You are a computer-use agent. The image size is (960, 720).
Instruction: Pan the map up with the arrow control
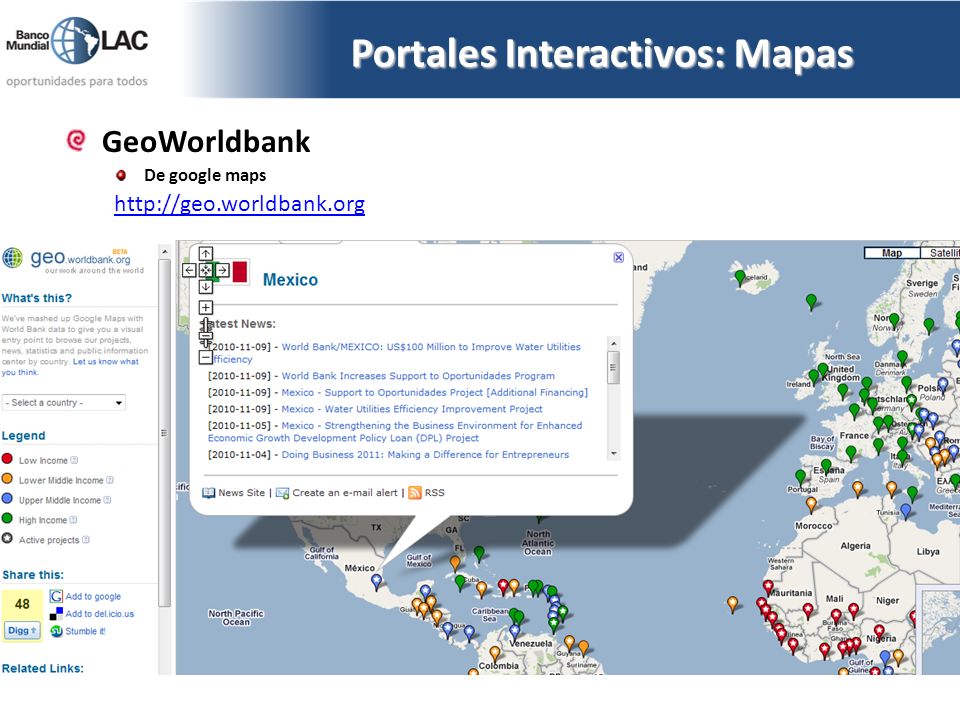coord(206,253)
